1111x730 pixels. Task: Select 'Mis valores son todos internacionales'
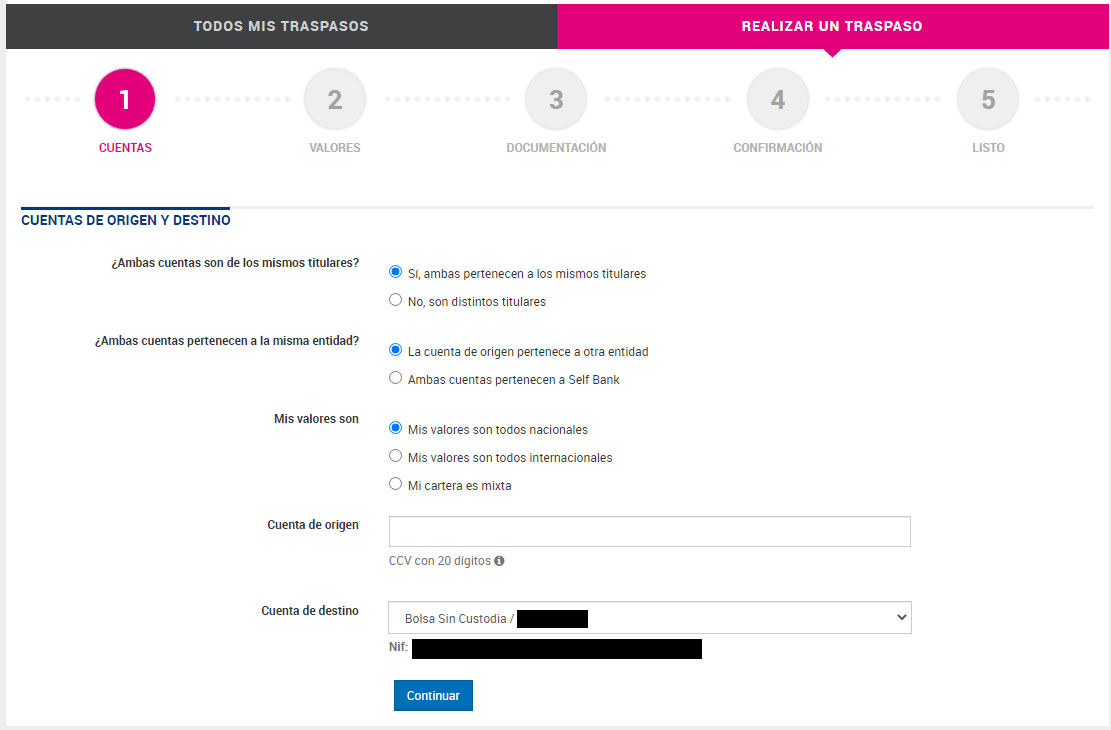(396, 456)
